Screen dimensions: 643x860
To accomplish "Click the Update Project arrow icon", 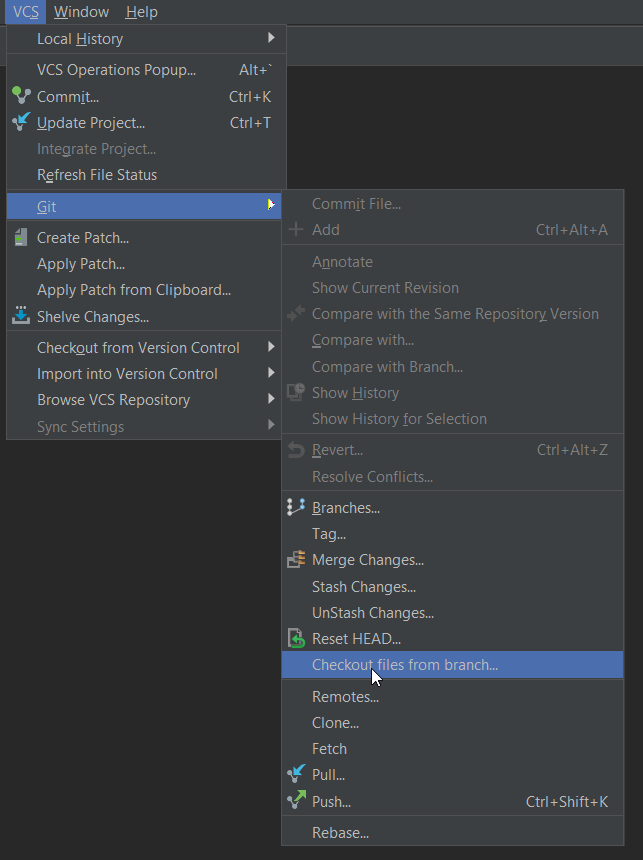I will [21, 122].
